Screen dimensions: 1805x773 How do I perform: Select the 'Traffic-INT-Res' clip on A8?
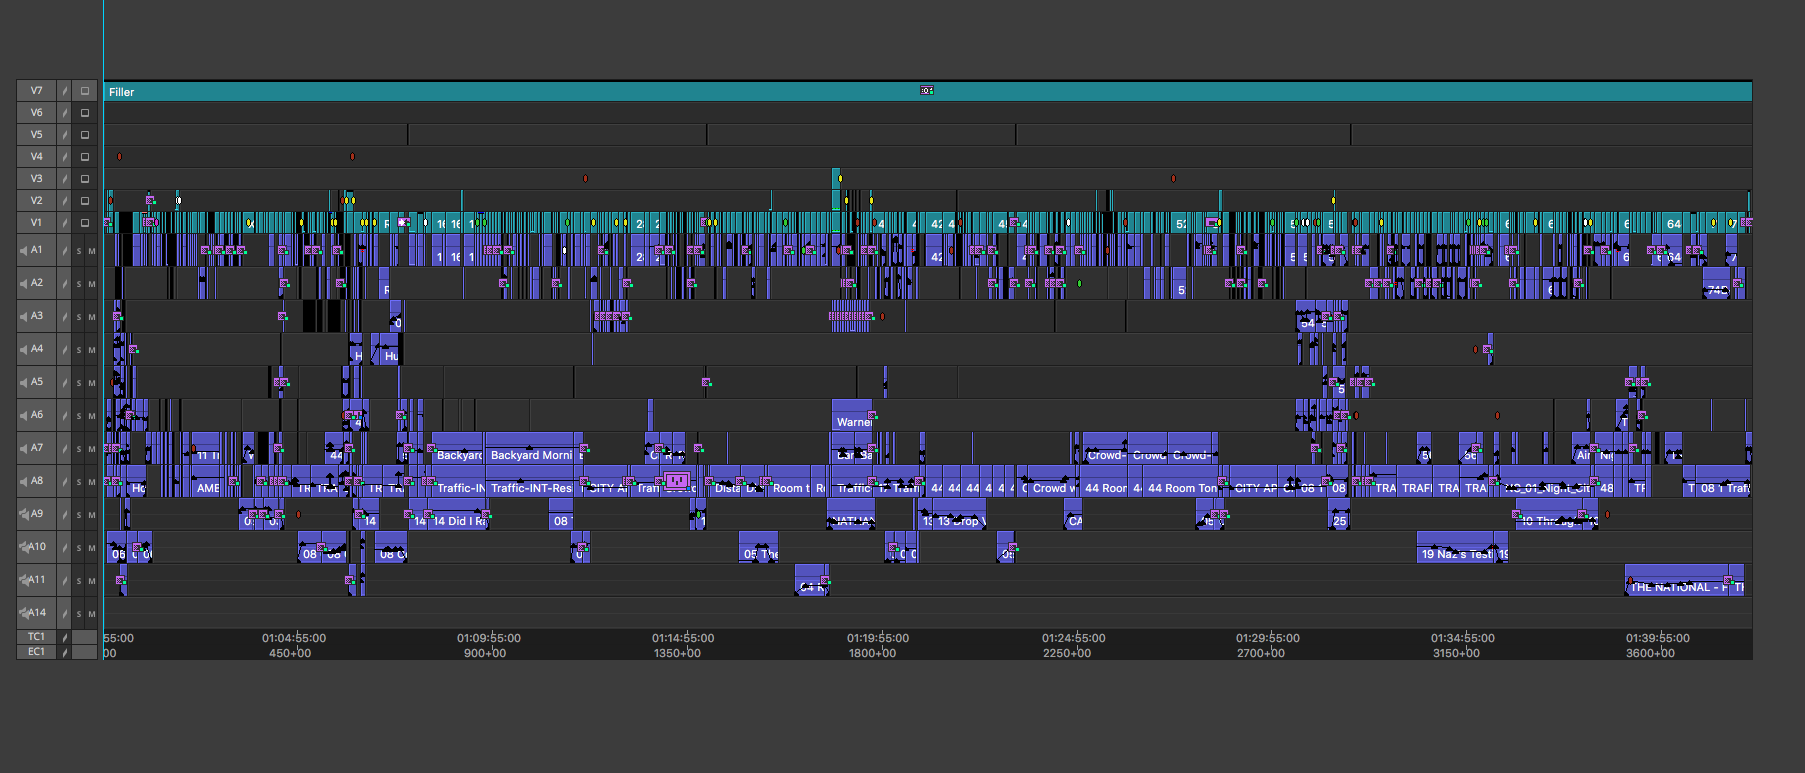click(x=531, y=481)
